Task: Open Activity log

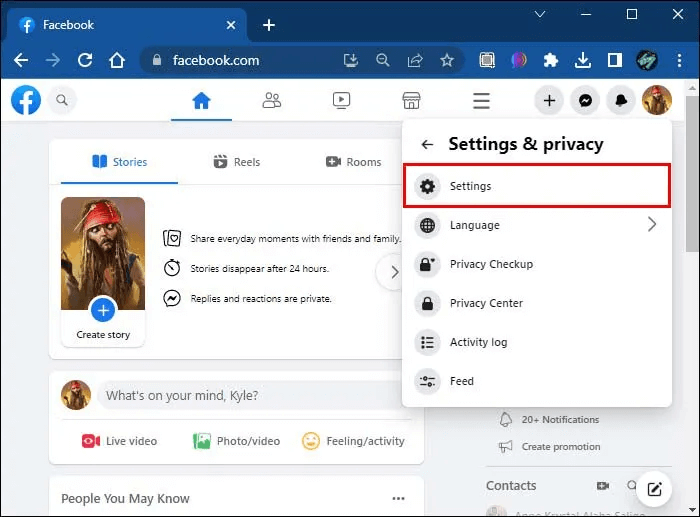Action: (537, 342)
